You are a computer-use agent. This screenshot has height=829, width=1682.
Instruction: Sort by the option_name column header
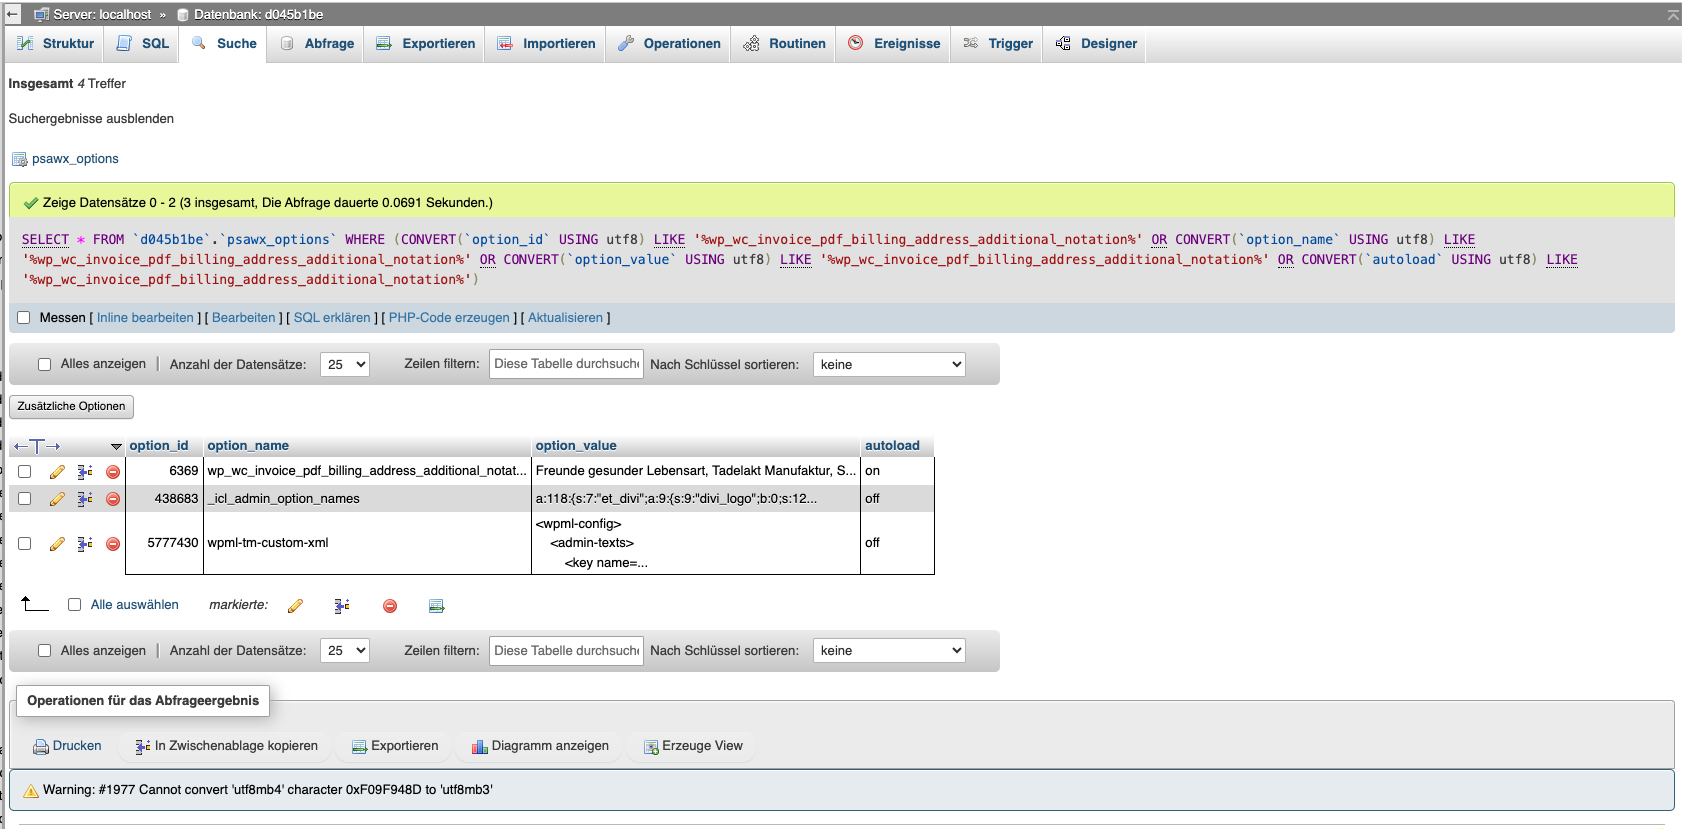tap(248, 446)
